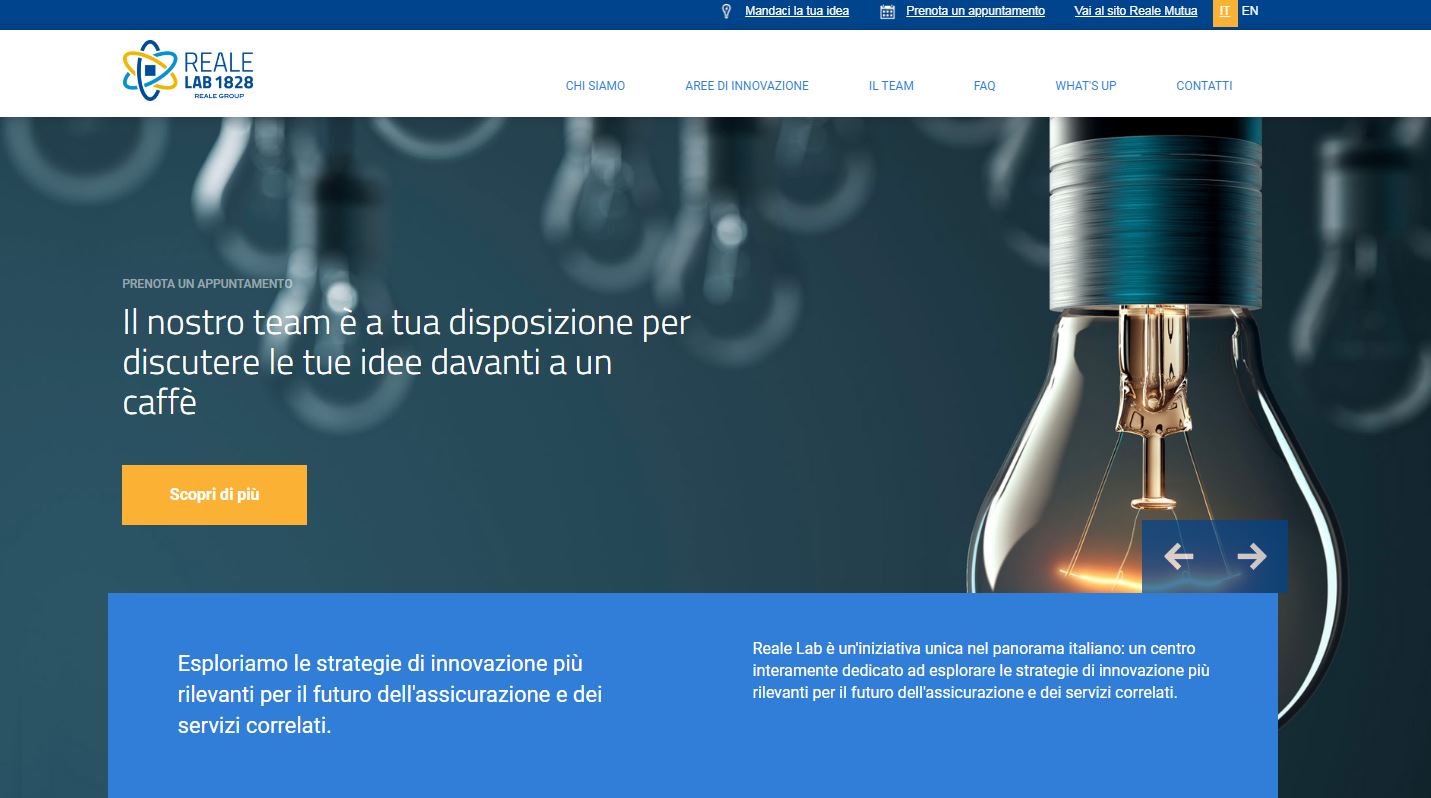The image size is (1431, 798).
Task: Click the lightbulb icon beside Mandaci la tua idea
Action: click(x=727, y=12)
